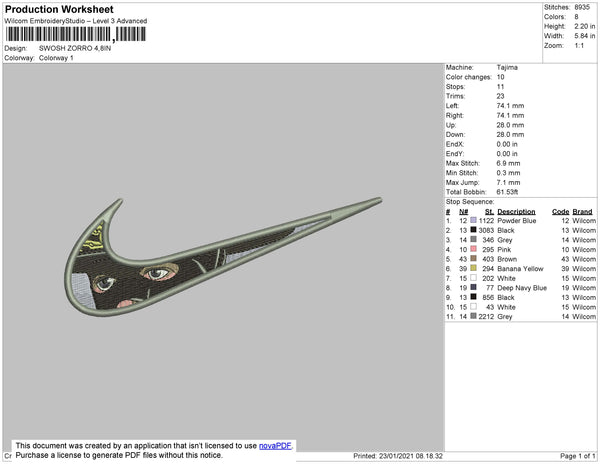Click design name 'SWOSH ZORRO 4,8IN'
The height and width of the screenshot is (464, 600).
coord(75,48)
